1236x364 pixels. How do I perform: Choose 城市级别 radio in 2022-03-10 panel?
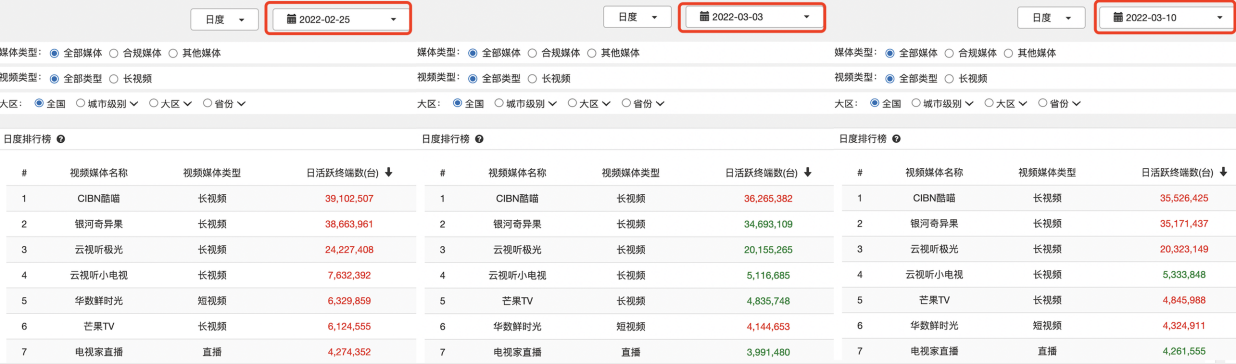[x=915, y=103]
